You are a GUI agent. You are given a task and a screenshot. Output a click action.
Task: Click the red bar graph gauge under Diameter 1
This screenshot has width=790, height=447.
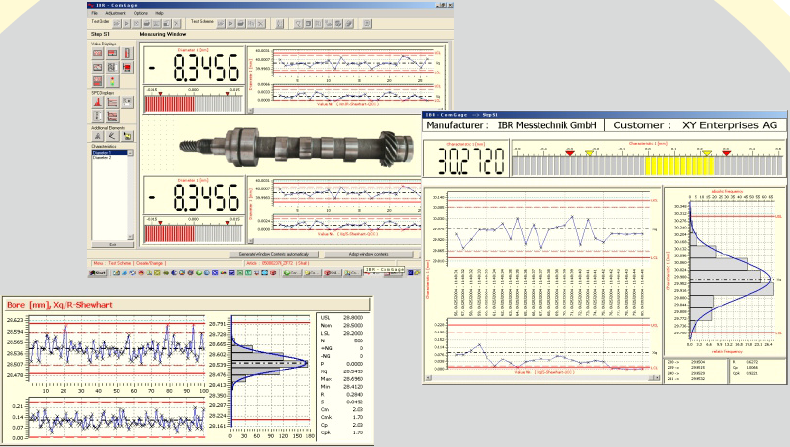[193, 104]
